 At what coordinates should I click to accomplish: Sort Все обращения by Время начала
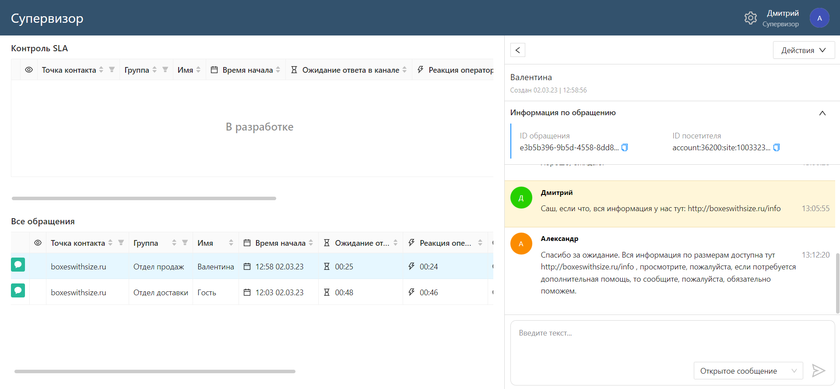pos(311,243)
